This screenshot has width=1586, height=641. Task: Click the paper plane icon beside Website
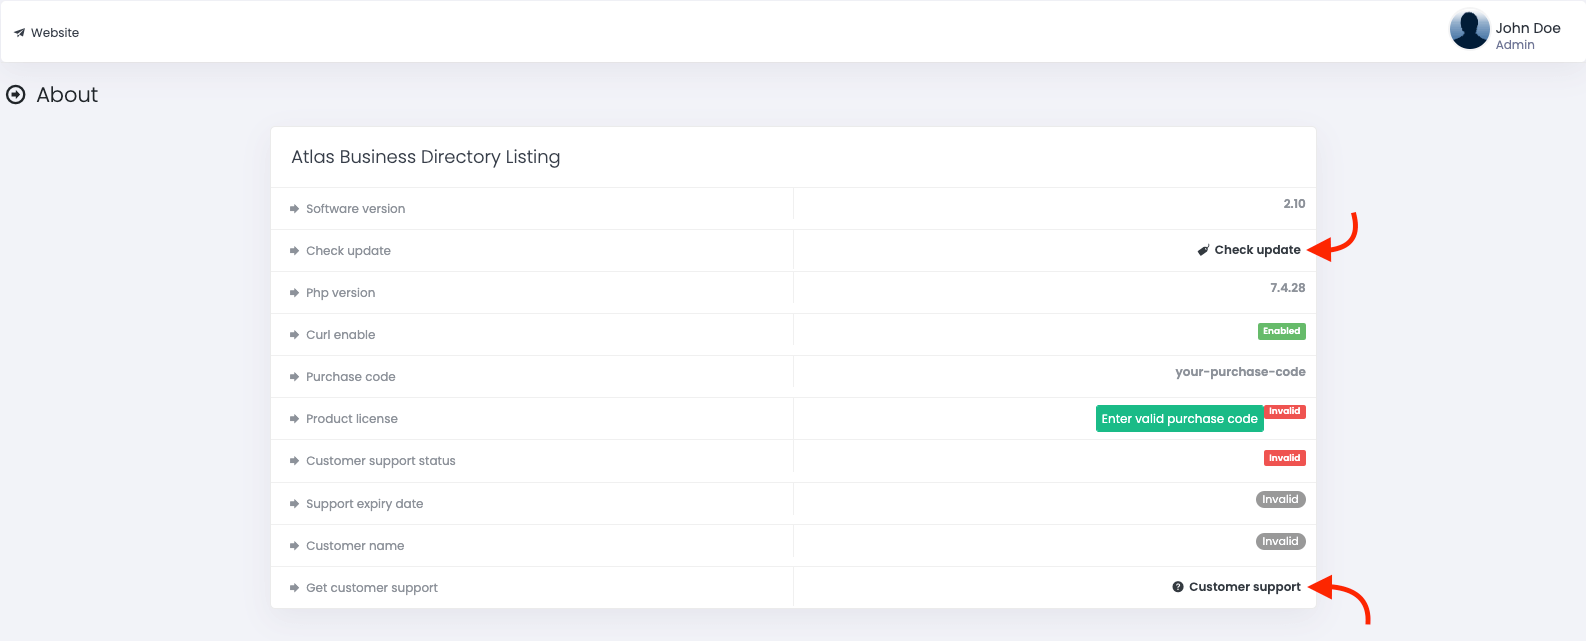click(19, 33)
